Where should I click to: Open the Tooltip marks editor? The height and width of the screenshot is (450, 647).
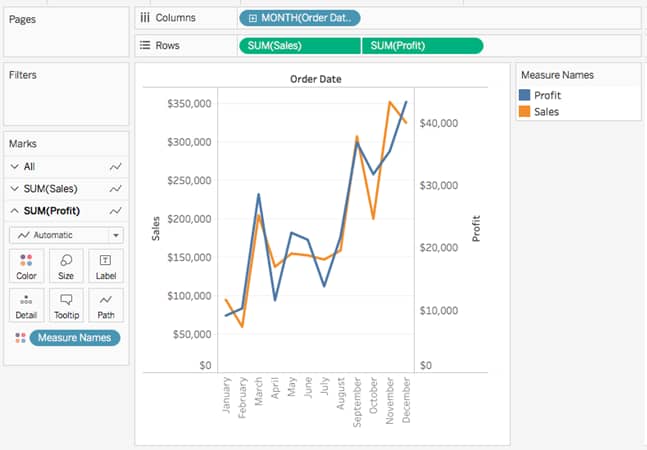pos(66,305)
